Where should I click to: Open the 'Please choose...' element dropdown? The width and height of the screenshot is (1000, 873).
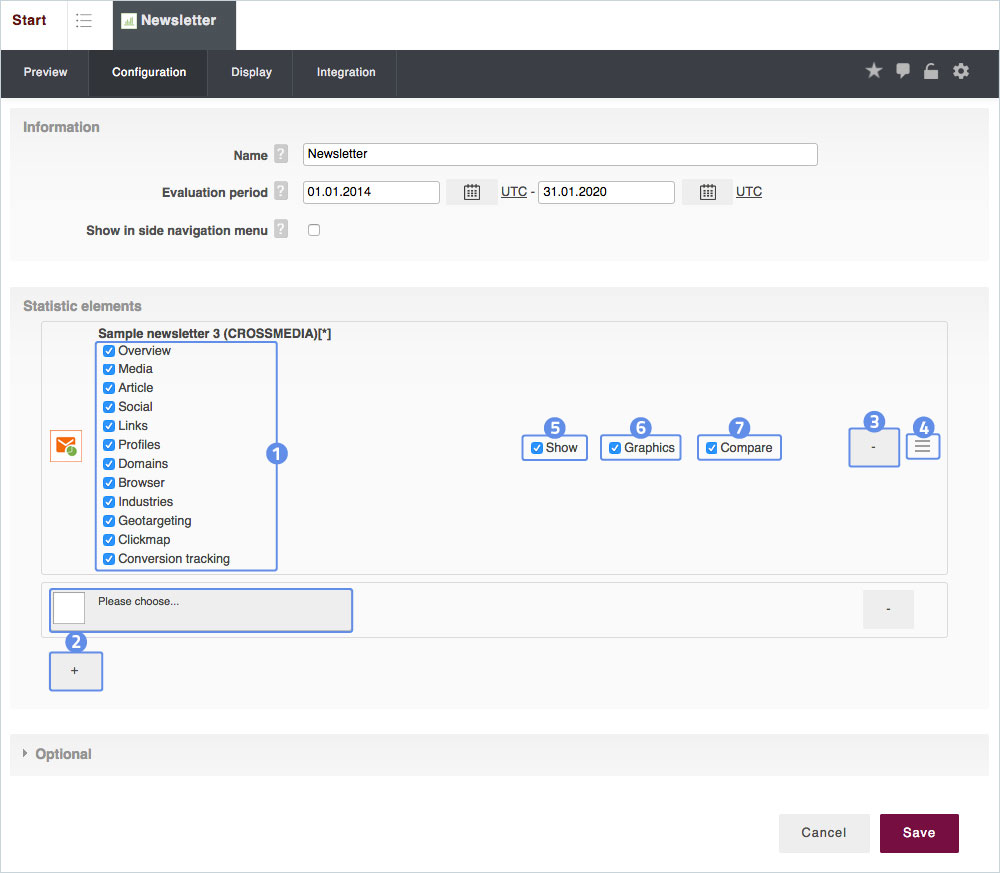(x=201, y=610)
